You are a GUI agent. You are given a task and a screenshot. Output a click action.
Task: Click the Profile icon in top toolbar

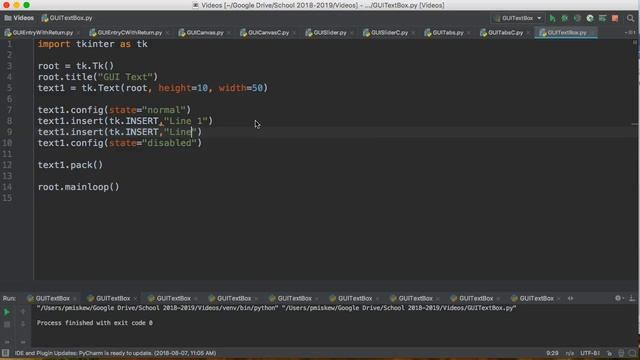pos(590,18)
